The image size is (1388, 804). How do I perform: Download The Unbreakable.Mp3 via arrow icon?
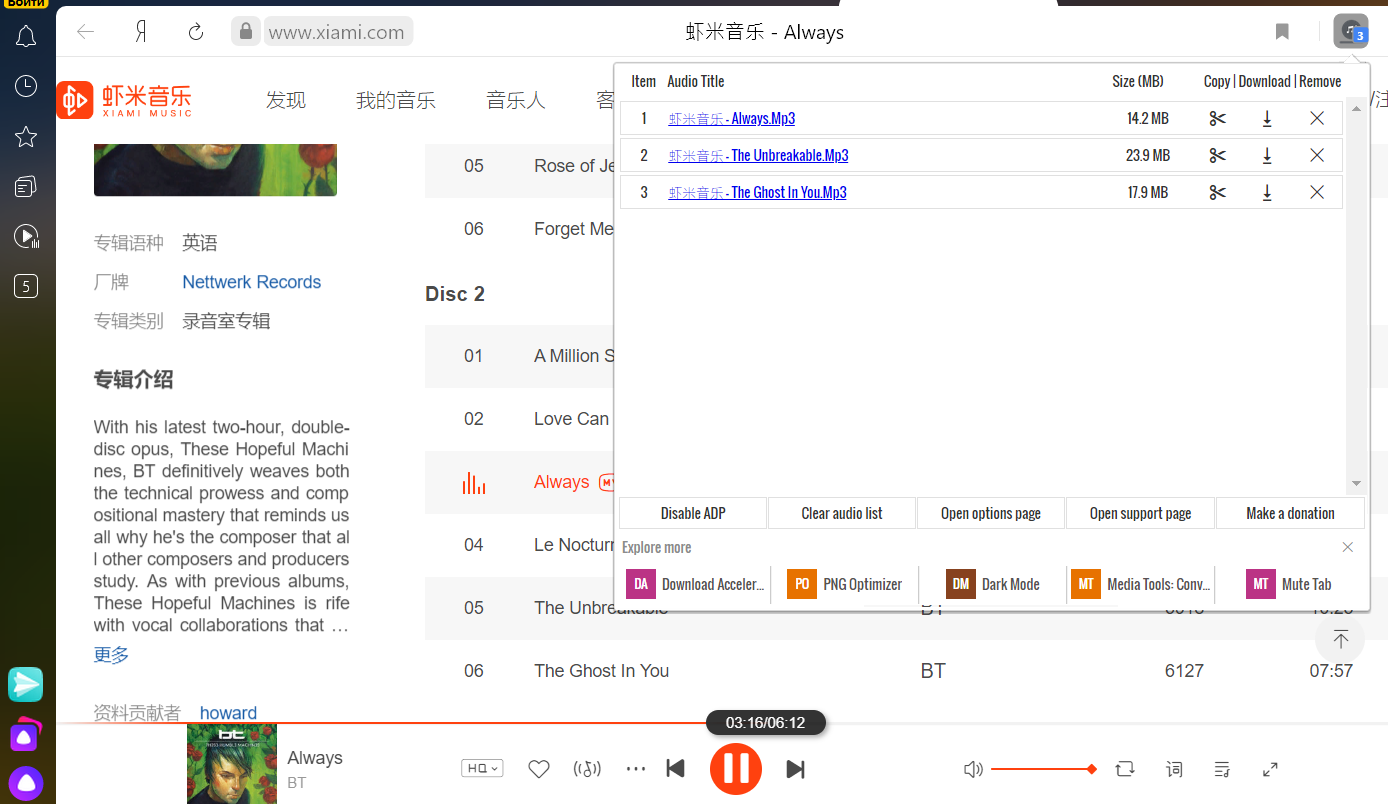[x=1267, y=155]
